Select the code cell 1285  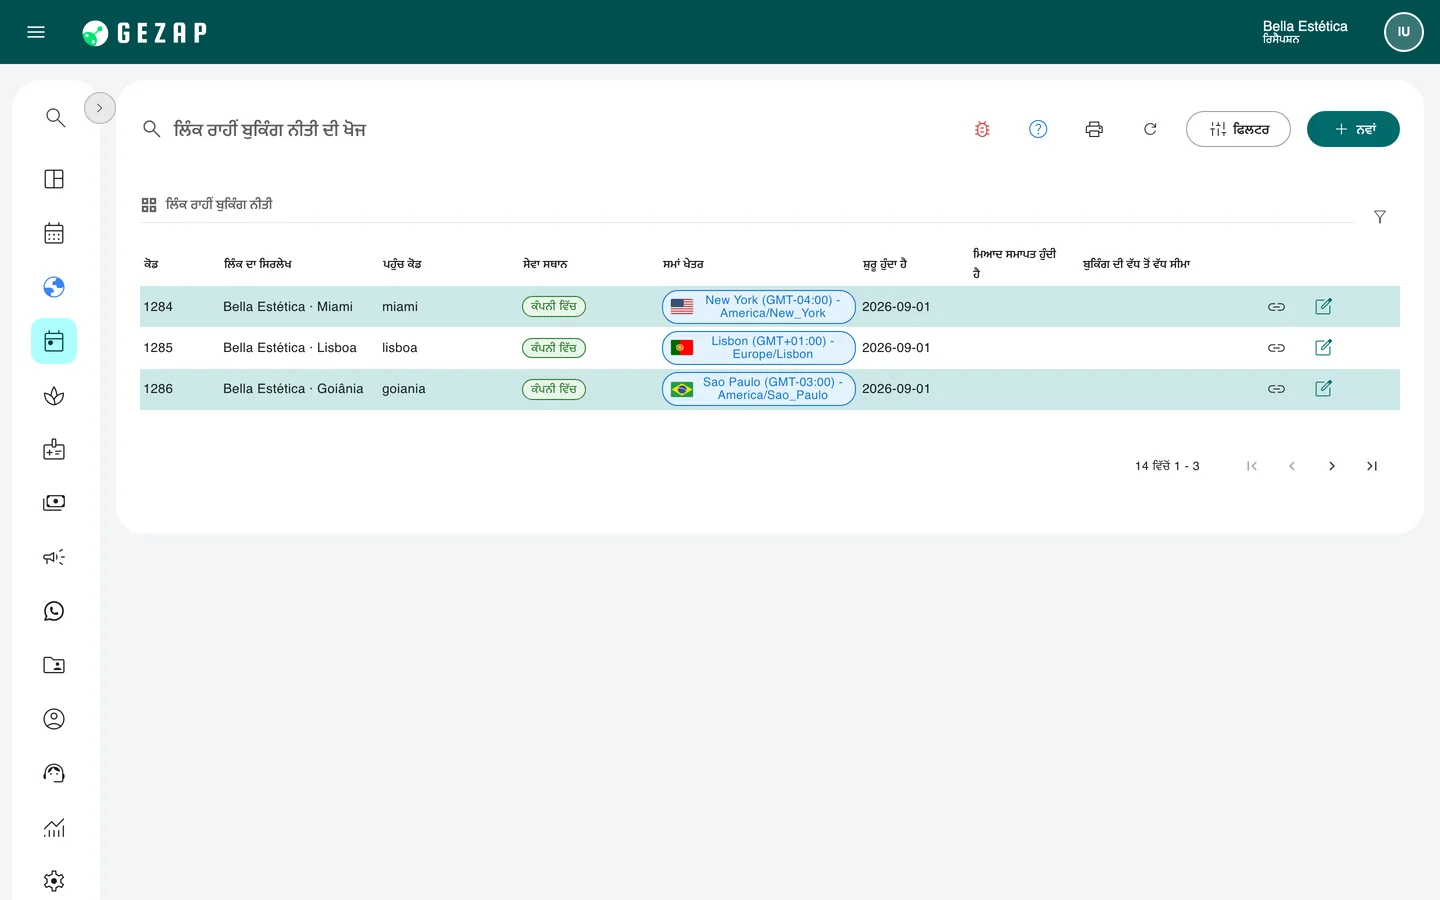click(x=158, y=348)
